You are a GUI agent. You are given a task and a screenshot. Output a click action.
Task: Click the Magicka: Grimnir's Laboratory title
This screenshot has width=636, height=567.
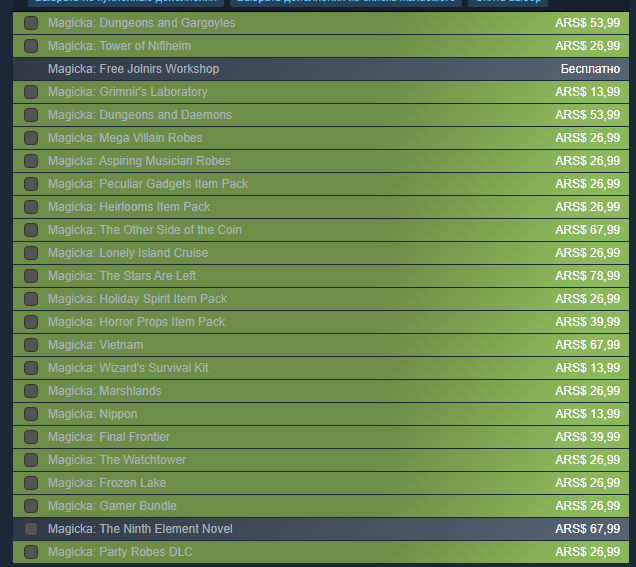click(127, 92)
